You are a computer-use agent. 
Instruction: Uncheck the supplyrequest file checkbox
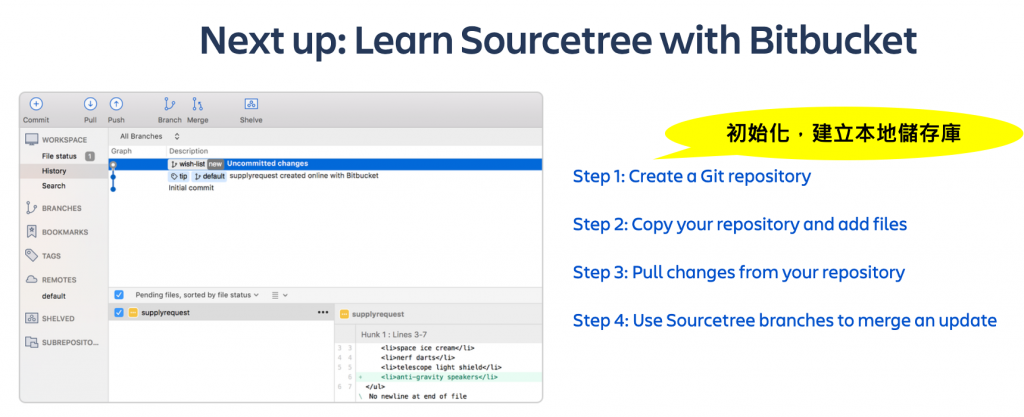[x=119, y=313]
